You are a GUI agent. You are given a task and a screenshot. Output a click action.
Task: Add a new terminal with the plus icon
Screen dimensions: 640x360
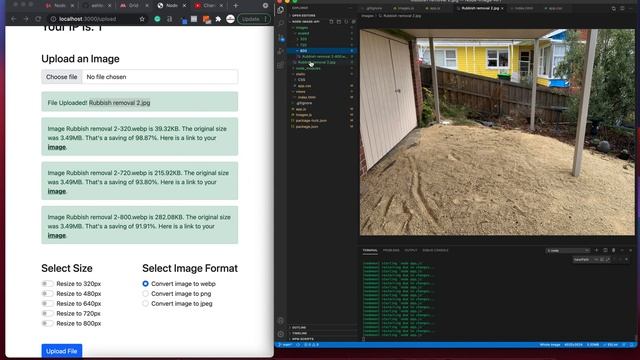point(596,250)
